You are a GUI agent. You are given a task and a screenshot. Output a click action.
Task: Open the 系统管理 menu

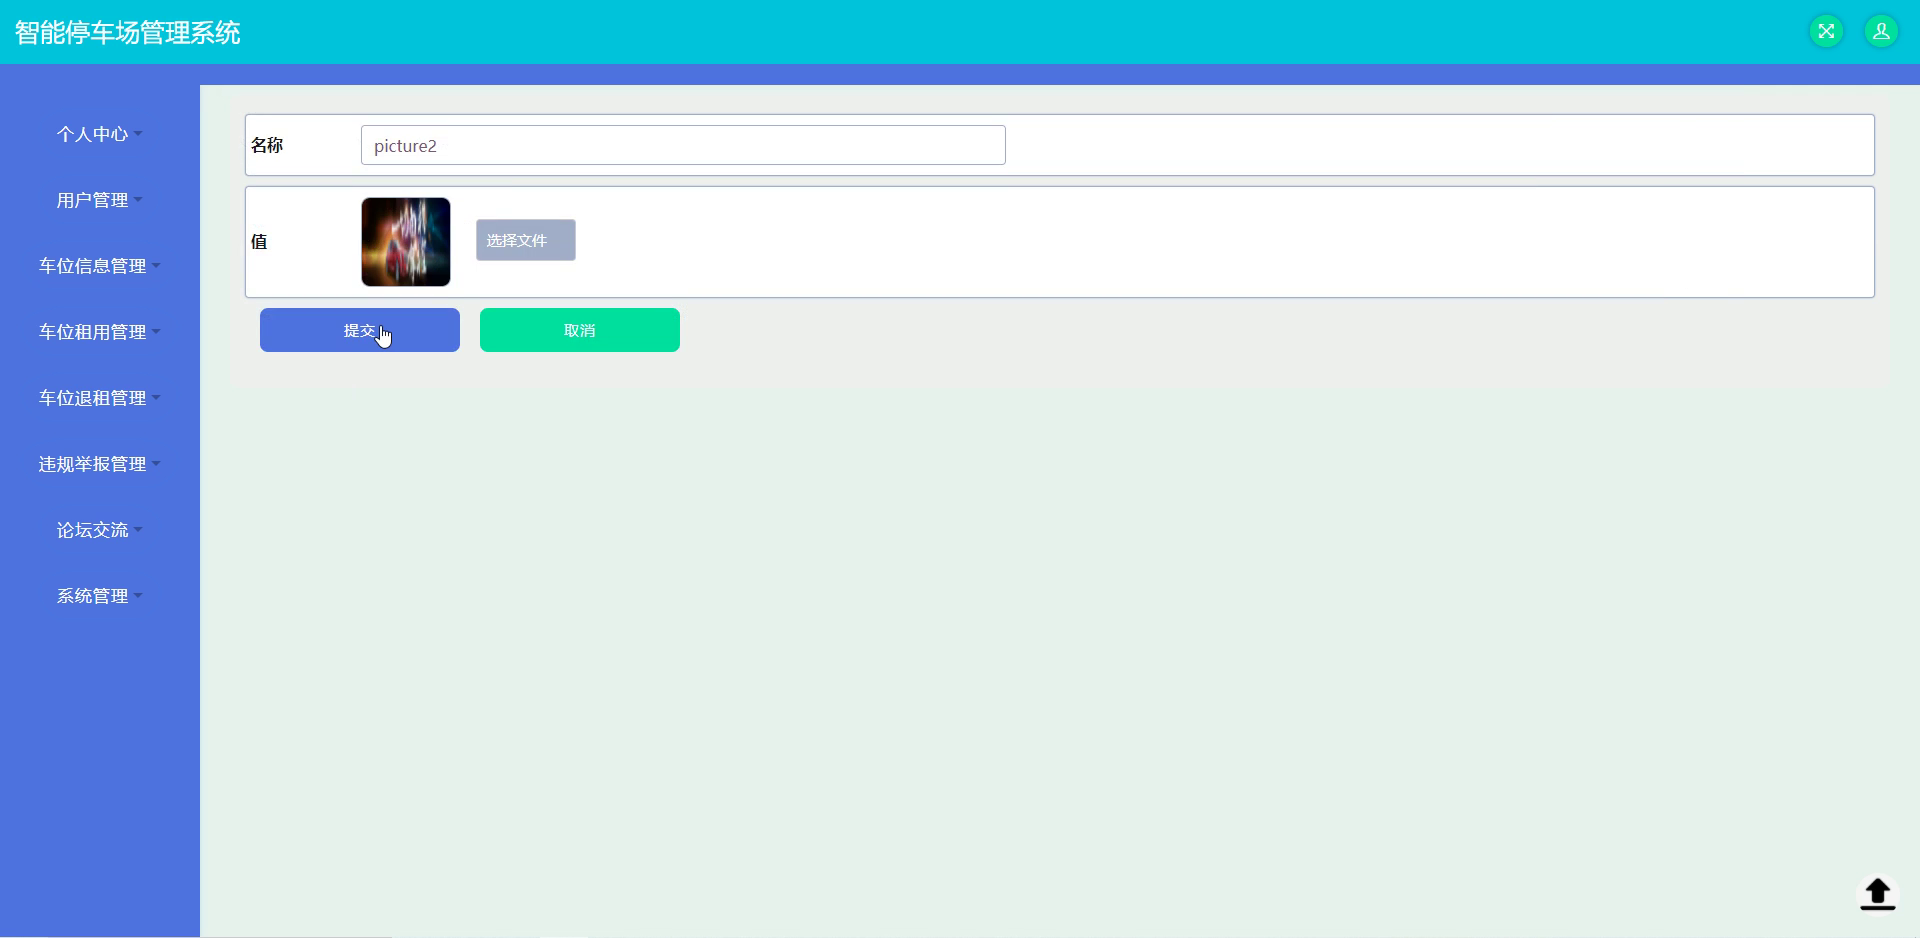(100, 596)
